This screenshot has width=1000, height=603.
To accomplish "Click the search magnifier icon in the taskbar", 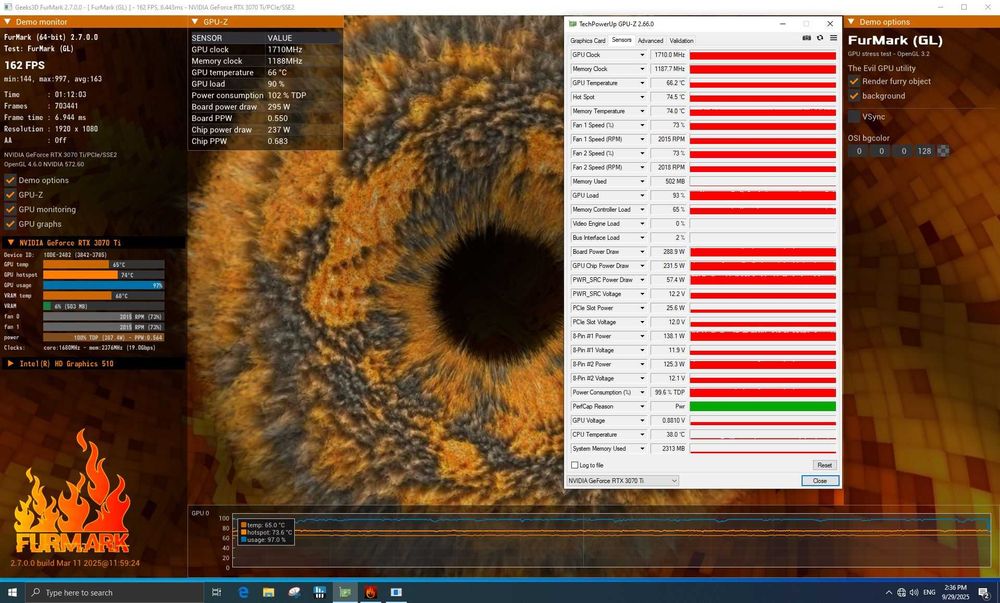I will (x=36, y=592).
